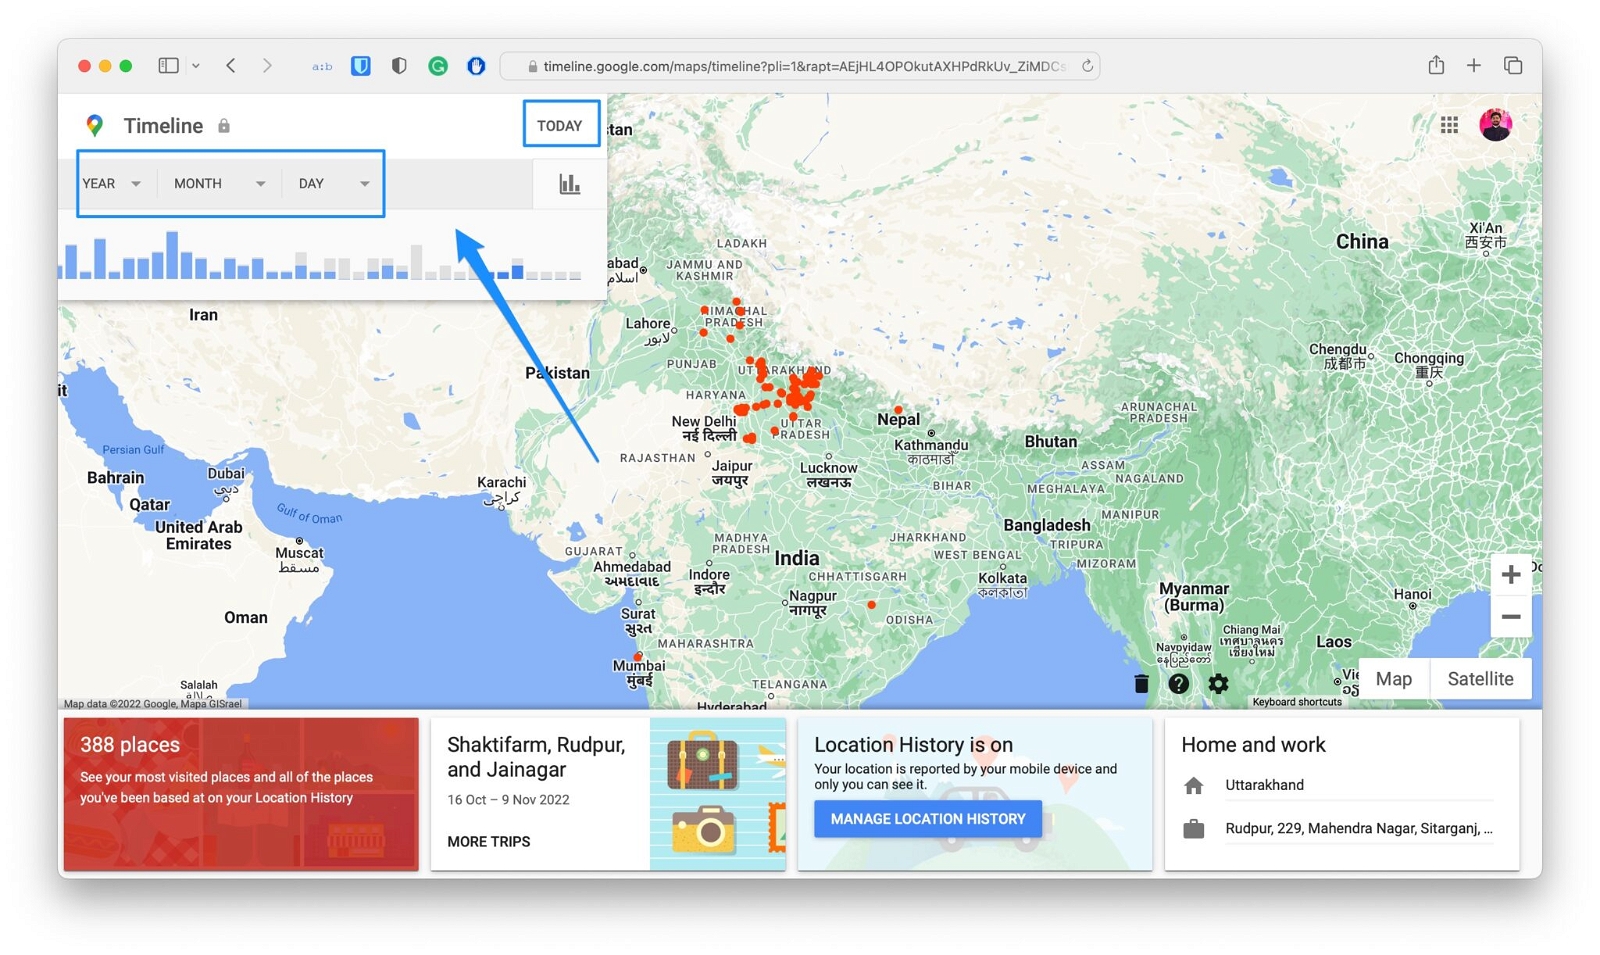The image size is (1600, 955).
Task: Click the trash delete icon on map
Action: [x=1141, y=684]
